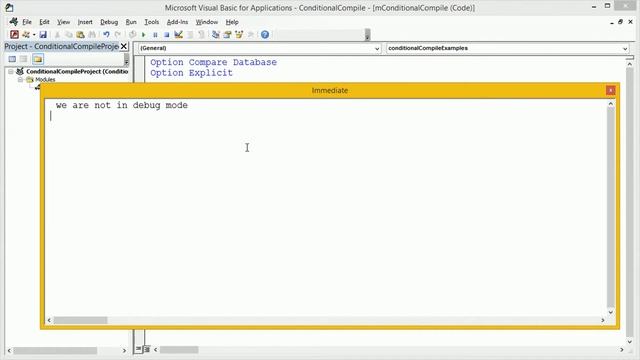The height and width of the screenshot is (360, 640).
Task: Click the View Code icon in Project pane
Action: click(x=12, y=59)
